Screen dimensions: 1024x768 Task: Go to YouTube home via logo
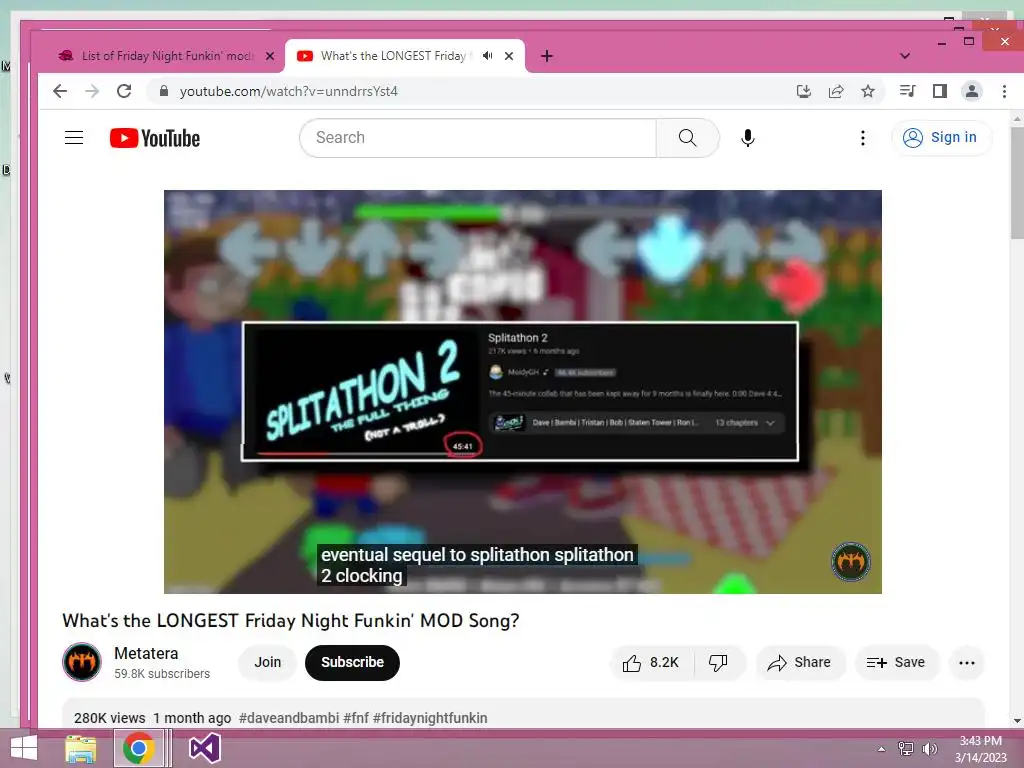155,138
